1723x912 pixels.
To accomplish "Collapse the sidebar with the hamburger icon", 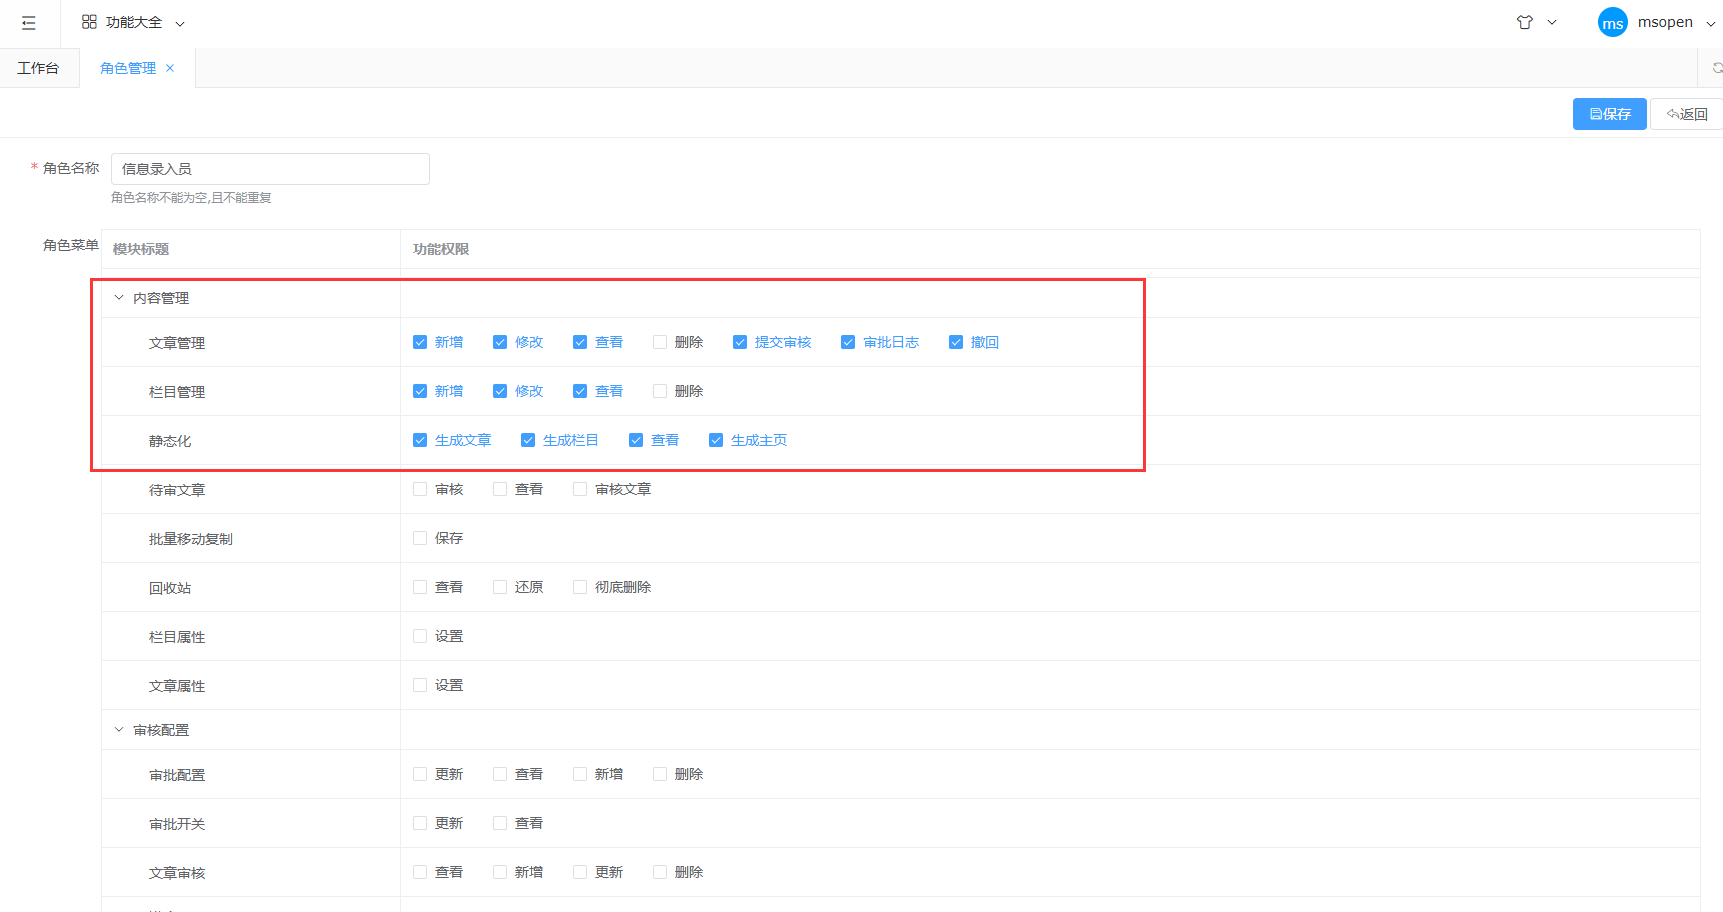I will coord(28,23).
